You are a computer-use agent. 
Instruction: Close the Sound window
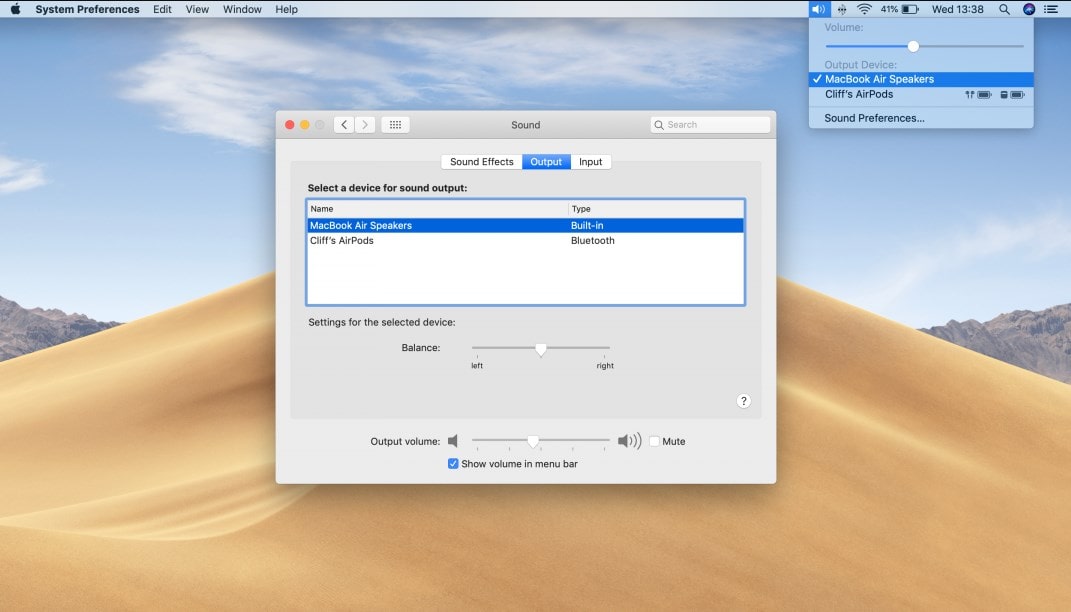tap(290, 124)
